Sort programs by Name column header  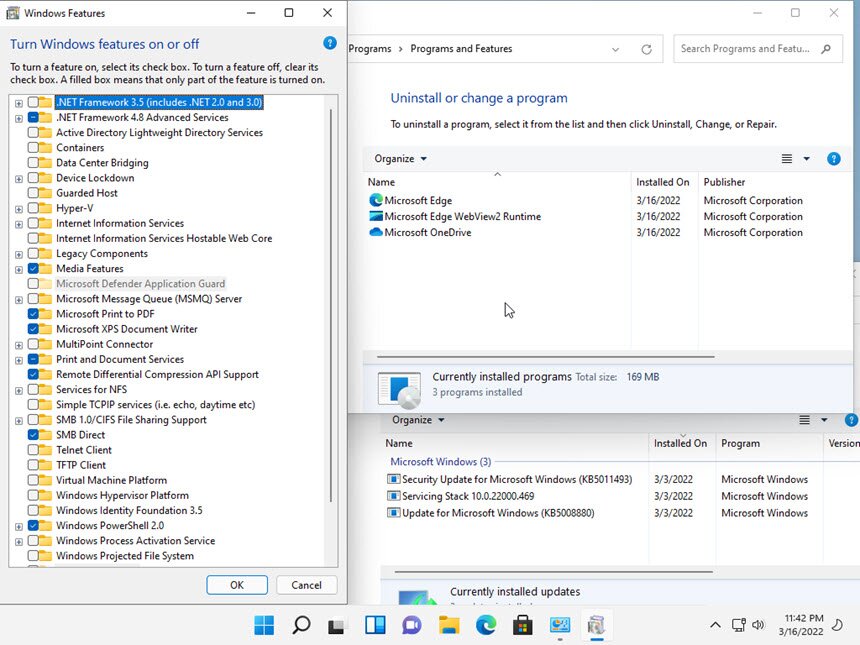tap(381, 182)
